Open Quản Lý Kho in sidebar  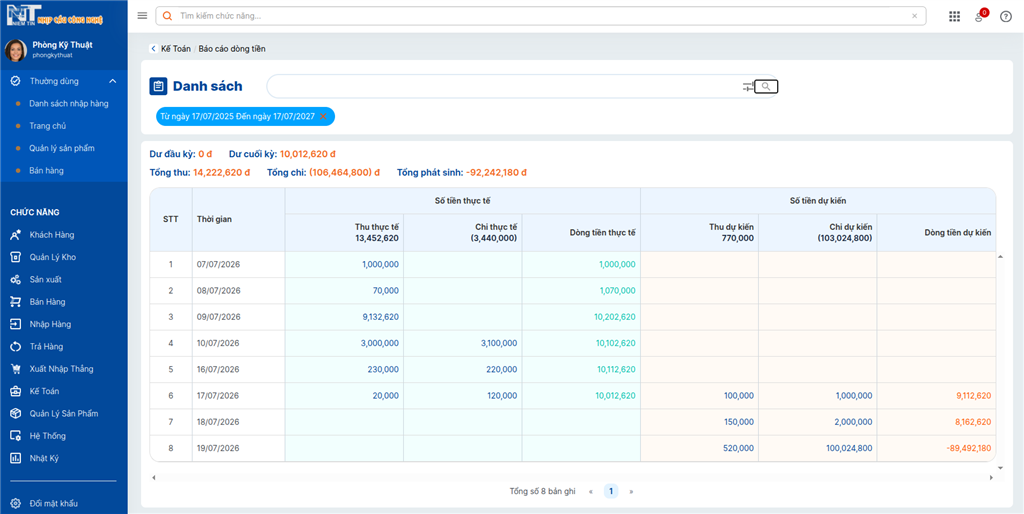pyautogui.click(x=52, y=257)
